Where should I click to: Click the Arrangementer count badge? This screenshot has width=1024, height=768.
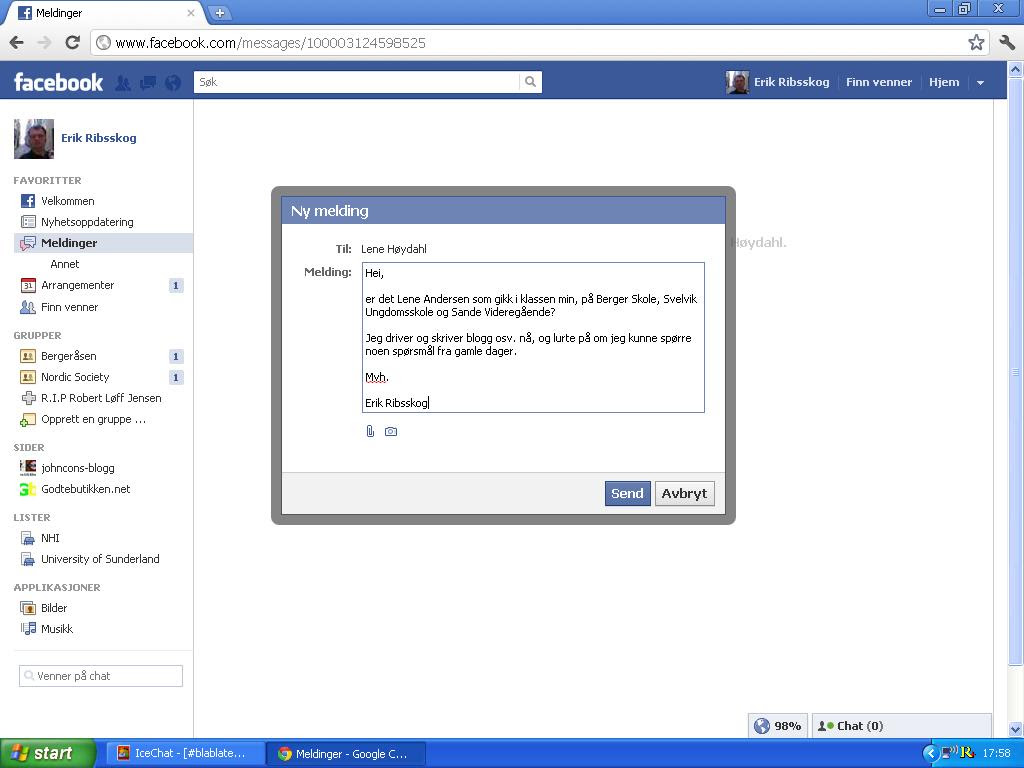(176, 285)
